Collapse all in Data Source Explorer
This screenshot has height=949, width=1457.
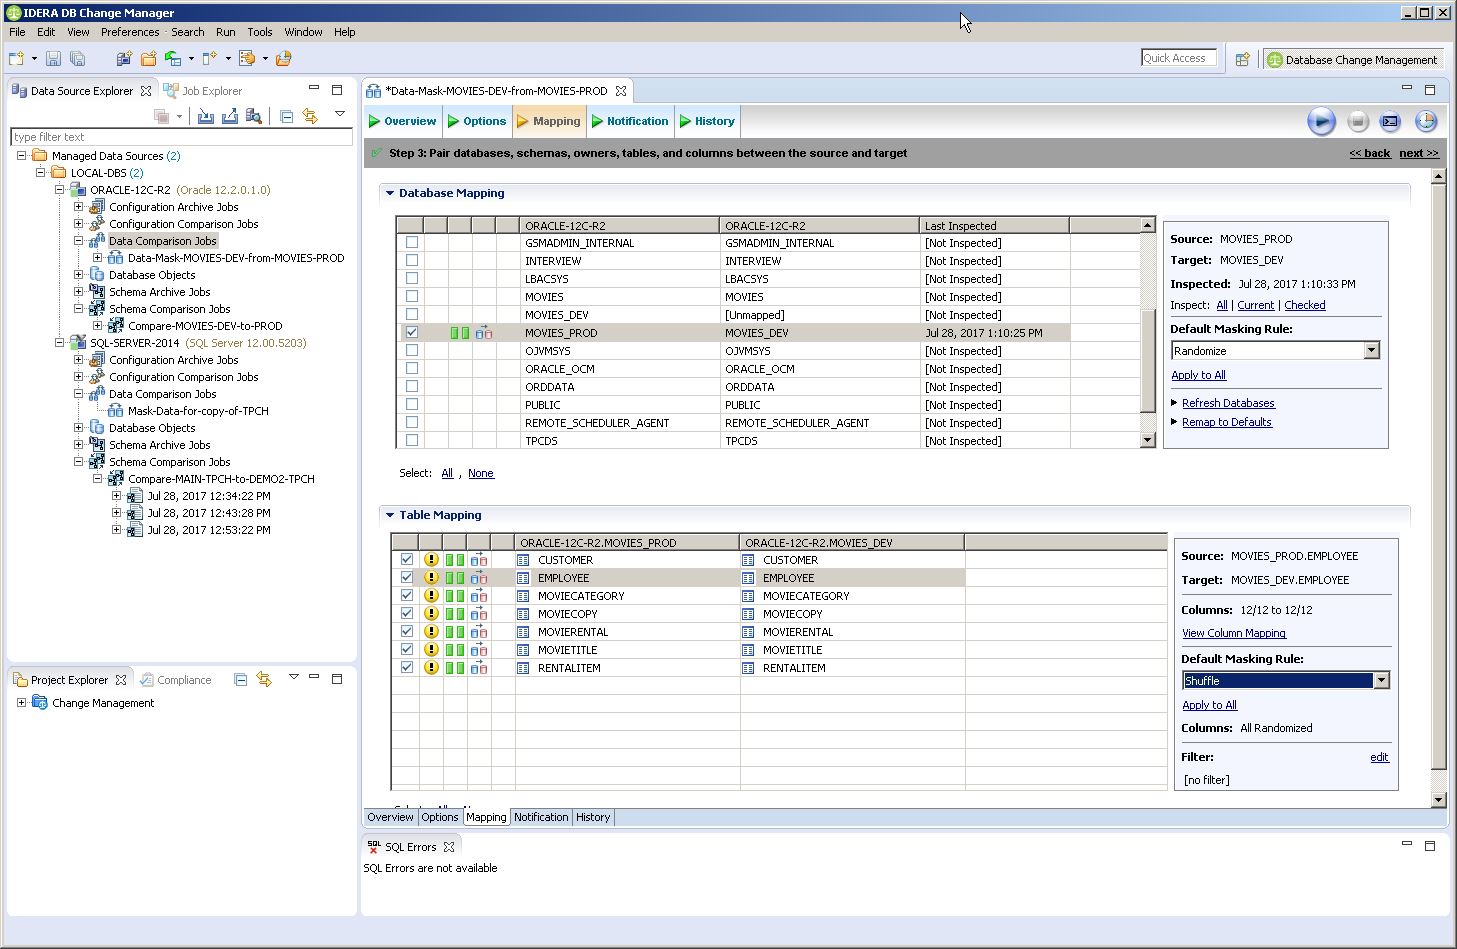pos(286,116)
